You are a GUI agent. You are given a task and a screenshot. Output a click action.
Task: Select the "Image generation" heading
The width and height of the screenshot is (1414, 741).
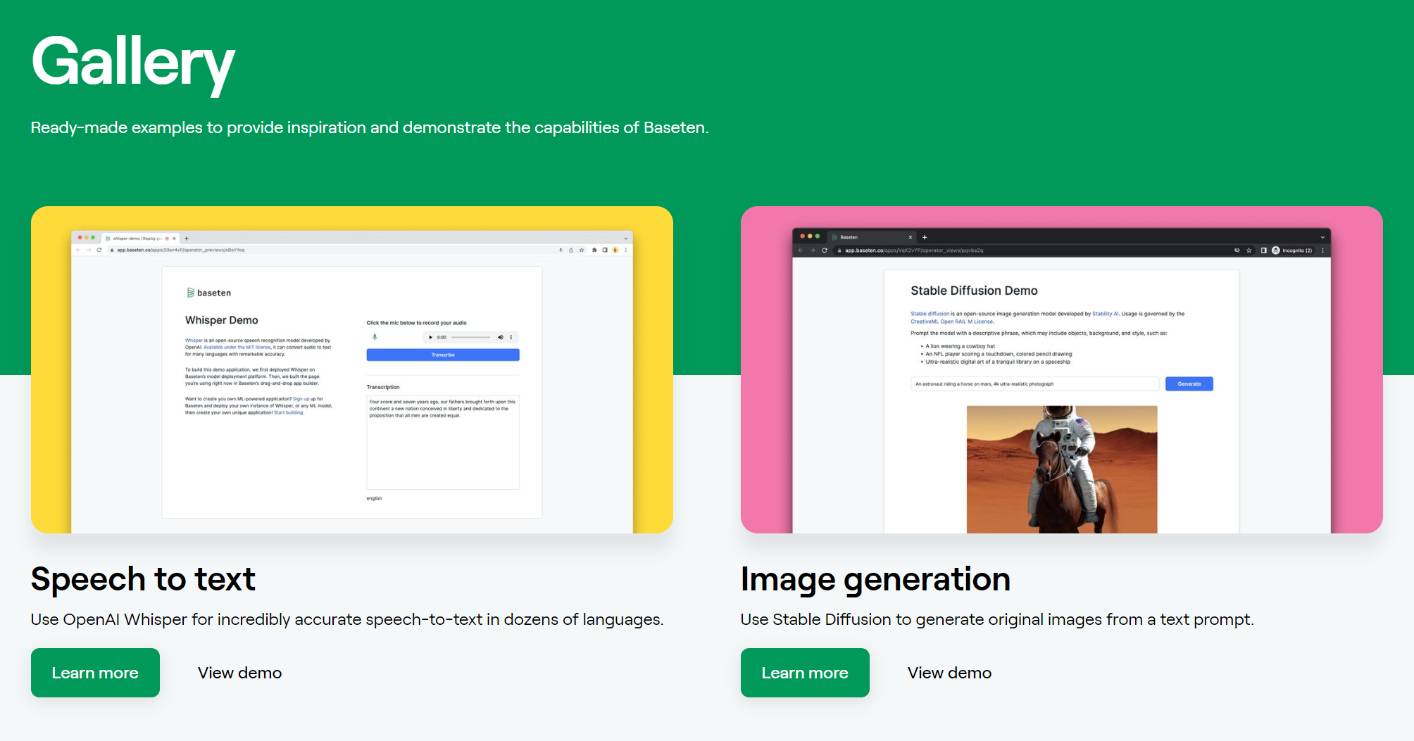coord(875,579)
